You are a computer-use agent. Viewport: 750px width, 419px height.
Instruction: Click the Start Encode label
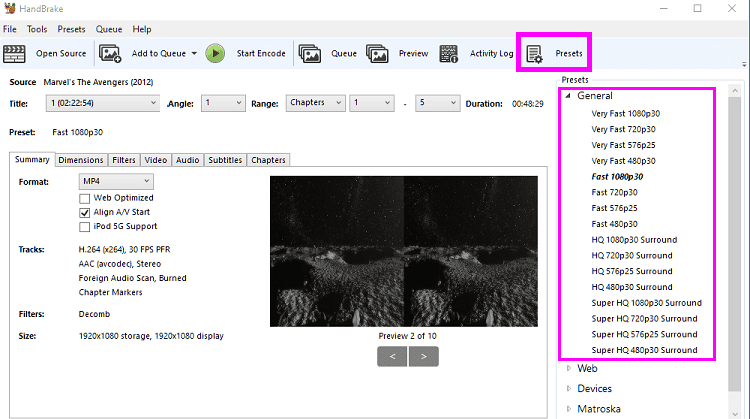point(261,54)
